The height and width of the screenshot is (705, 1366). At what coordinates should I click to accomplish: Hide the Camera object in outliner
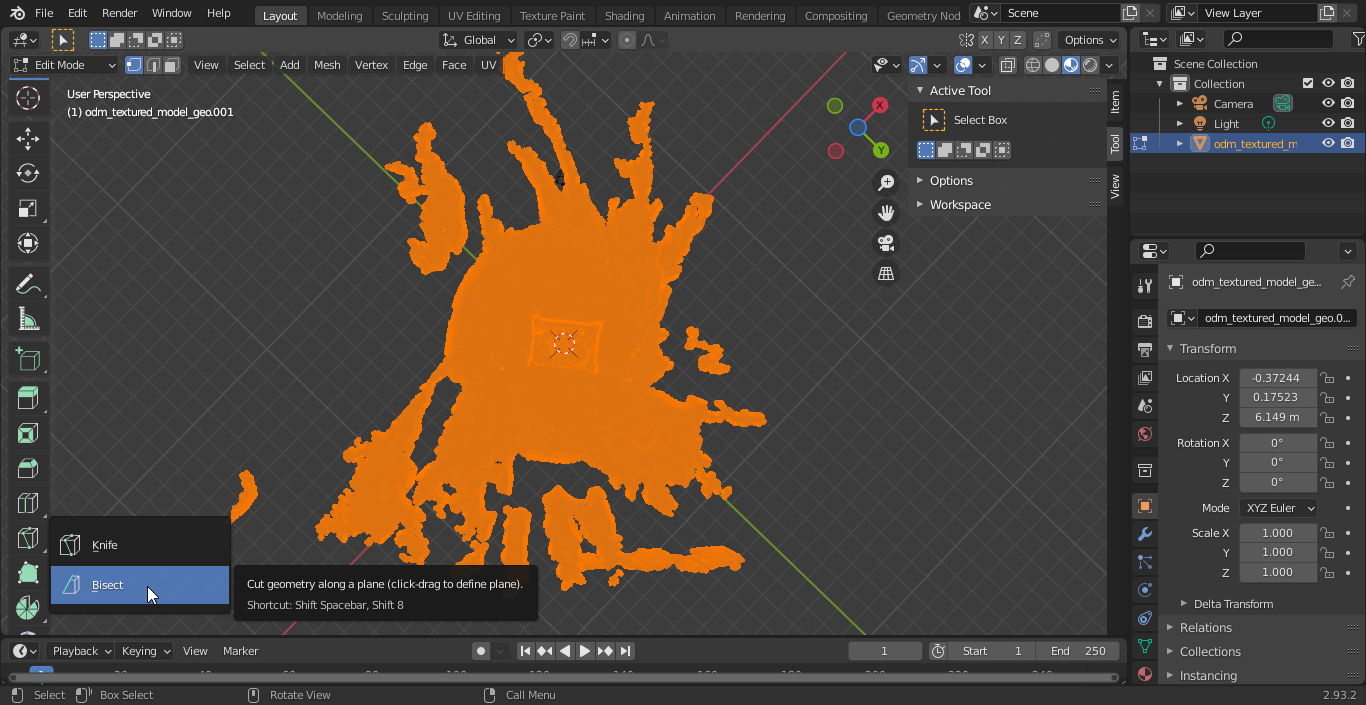pos(1328,104)
